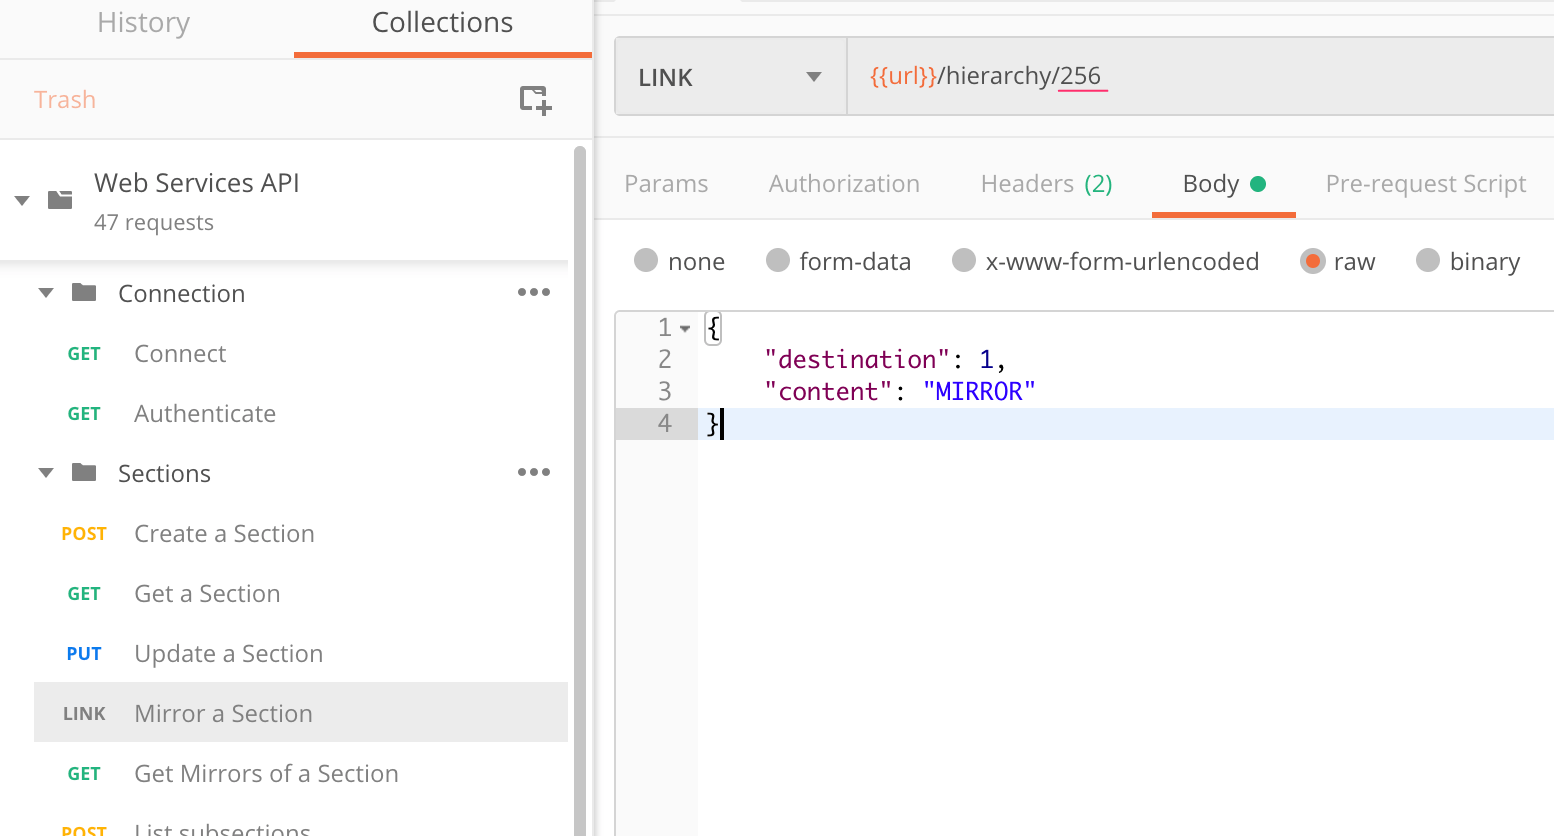The image size is (1554, 836).
Task: Fold the JSON object at line 1
Action: pos(685,328)
